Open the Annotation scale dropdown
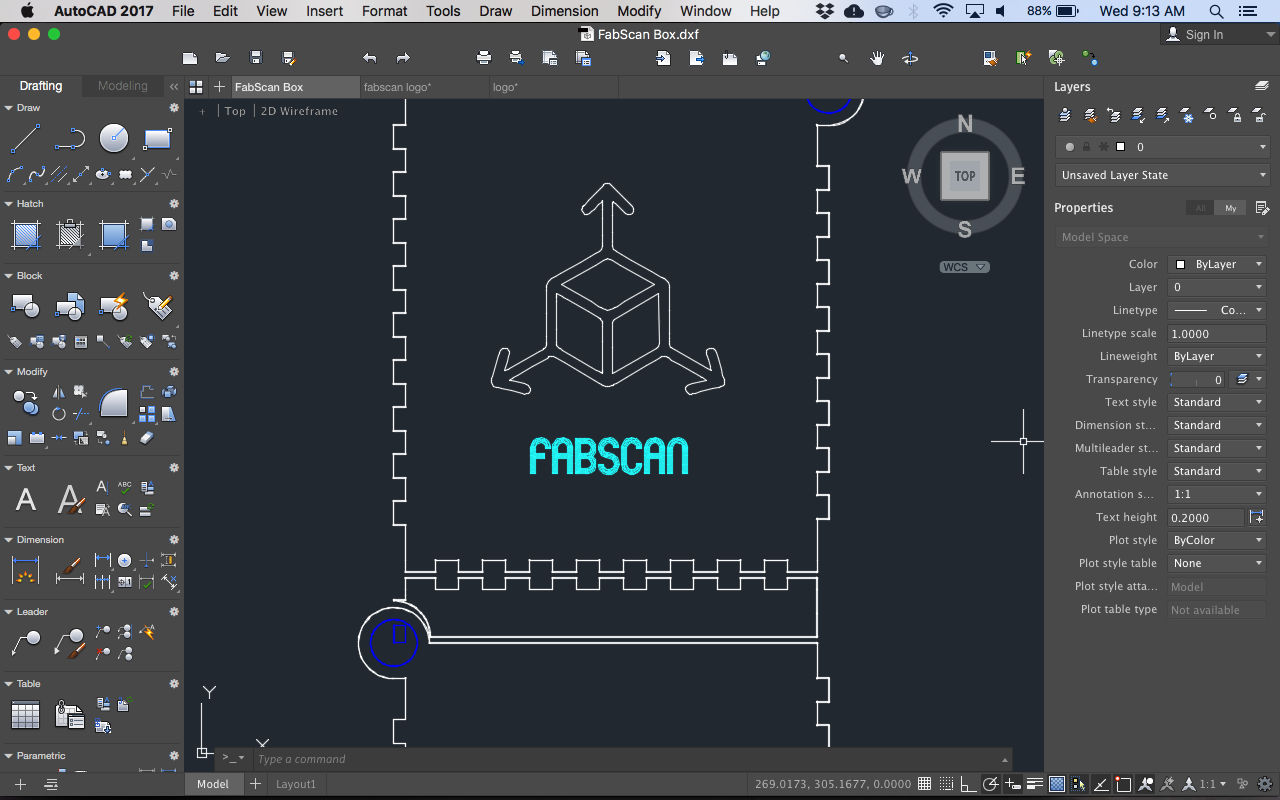The image size is (1280, 800). (x=1217, y=494)
